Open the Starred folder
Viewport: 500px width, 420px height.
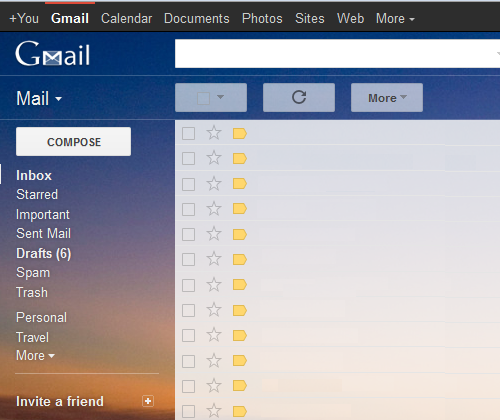(x=37, y=195)
